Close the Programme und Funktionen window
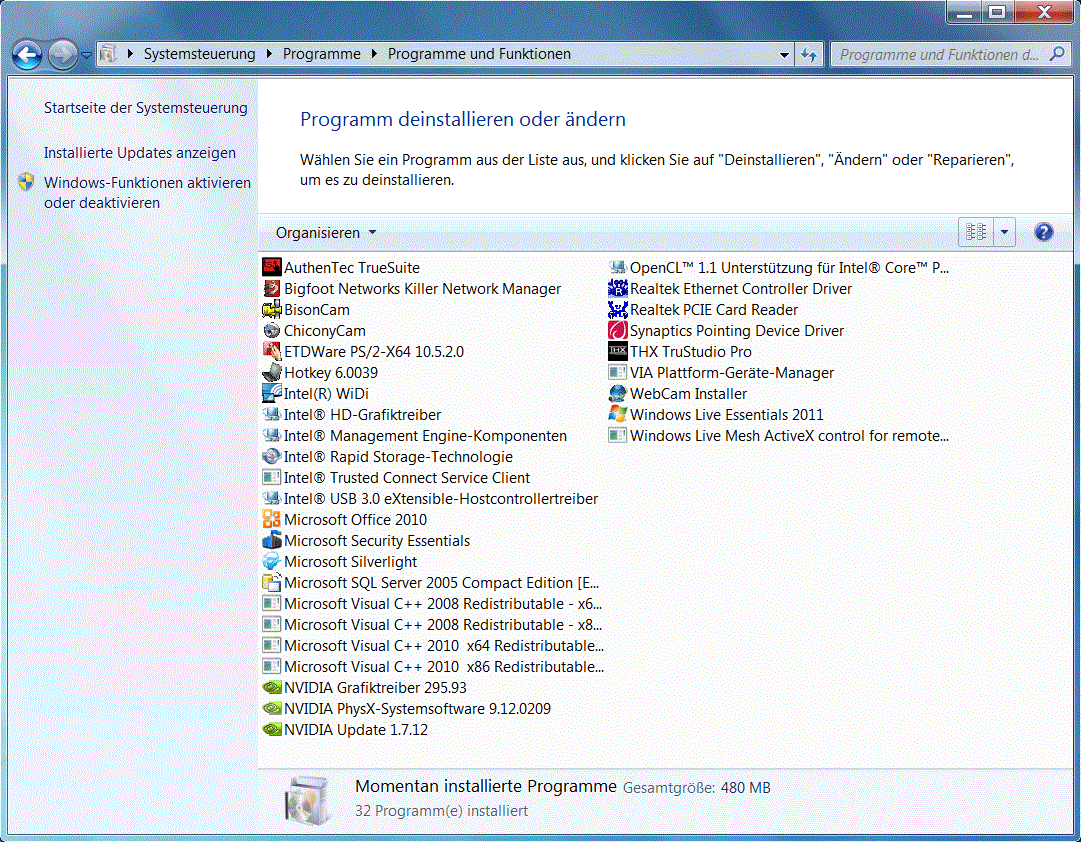This screenshot has width=1081, height=842. (x=1043, y=12)
